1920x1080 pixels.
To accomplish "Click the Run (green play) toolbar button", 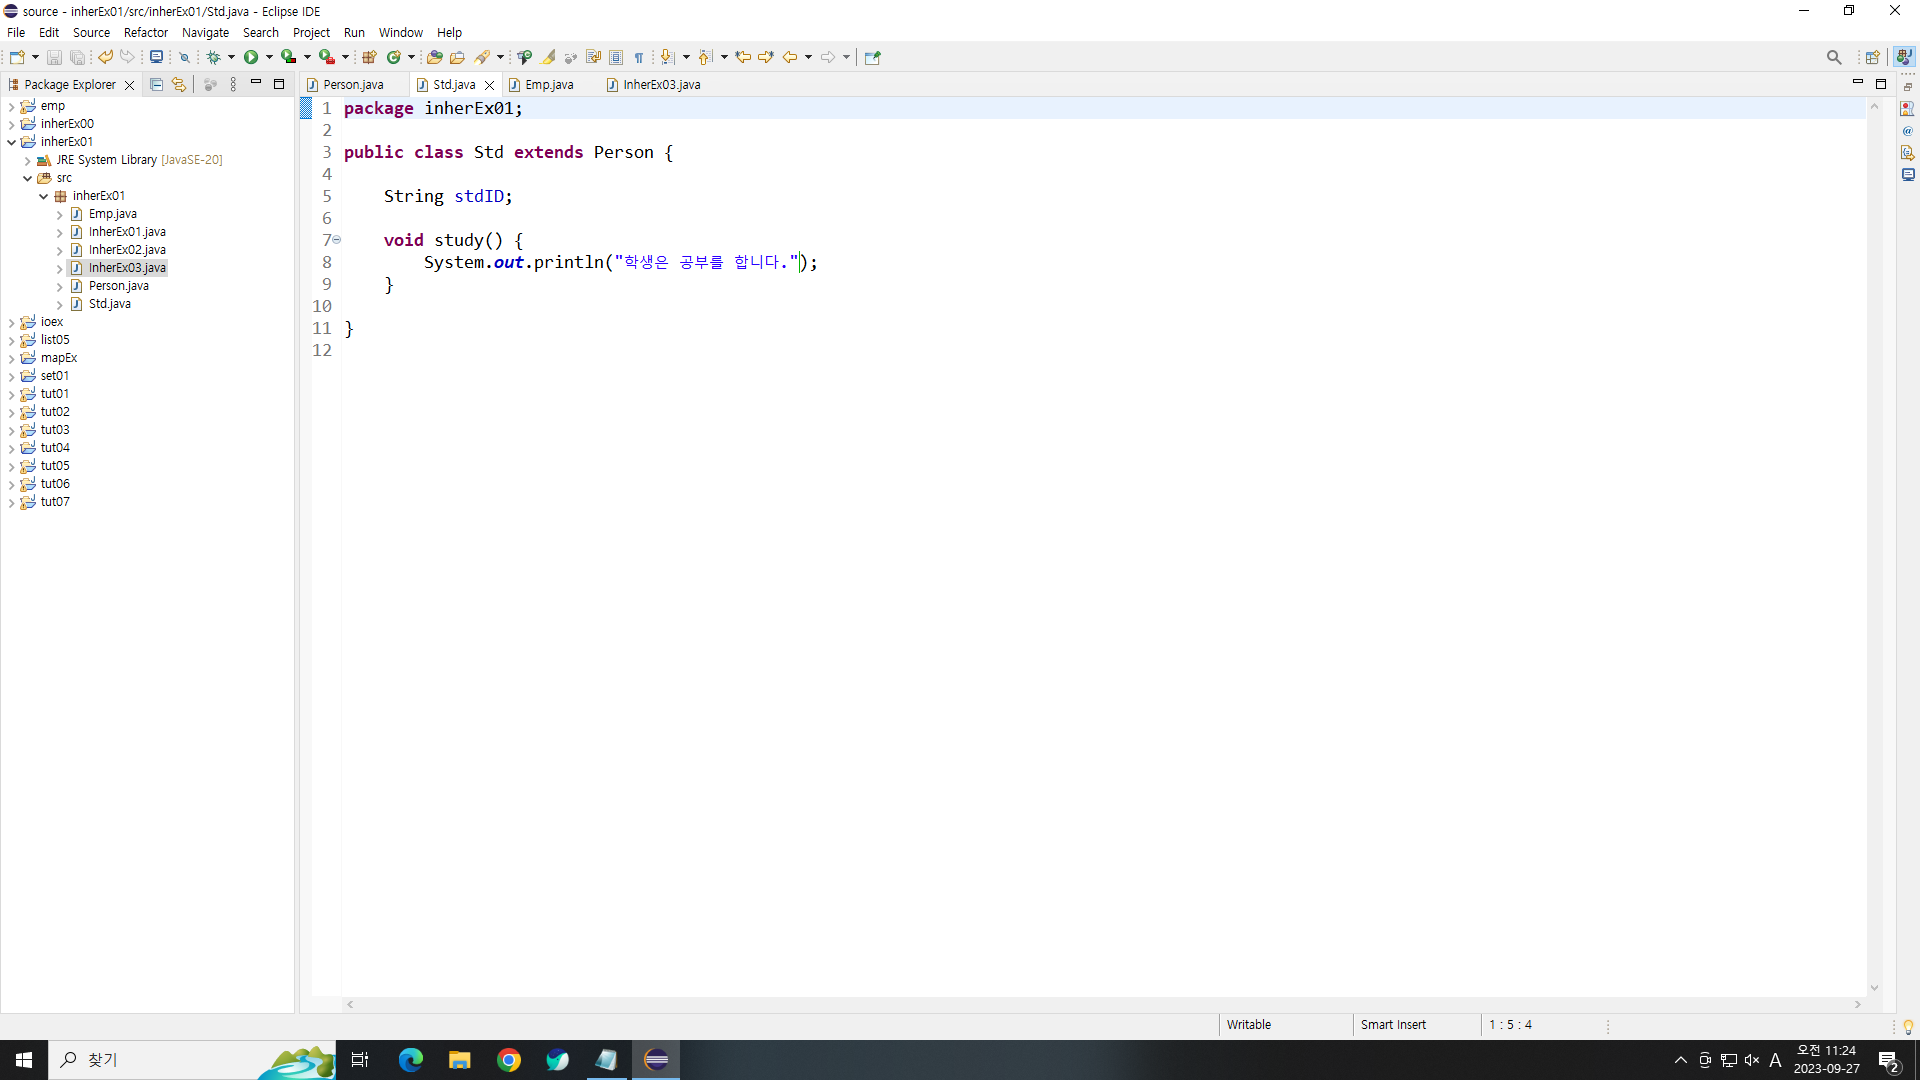I will [x=251, y=57].
